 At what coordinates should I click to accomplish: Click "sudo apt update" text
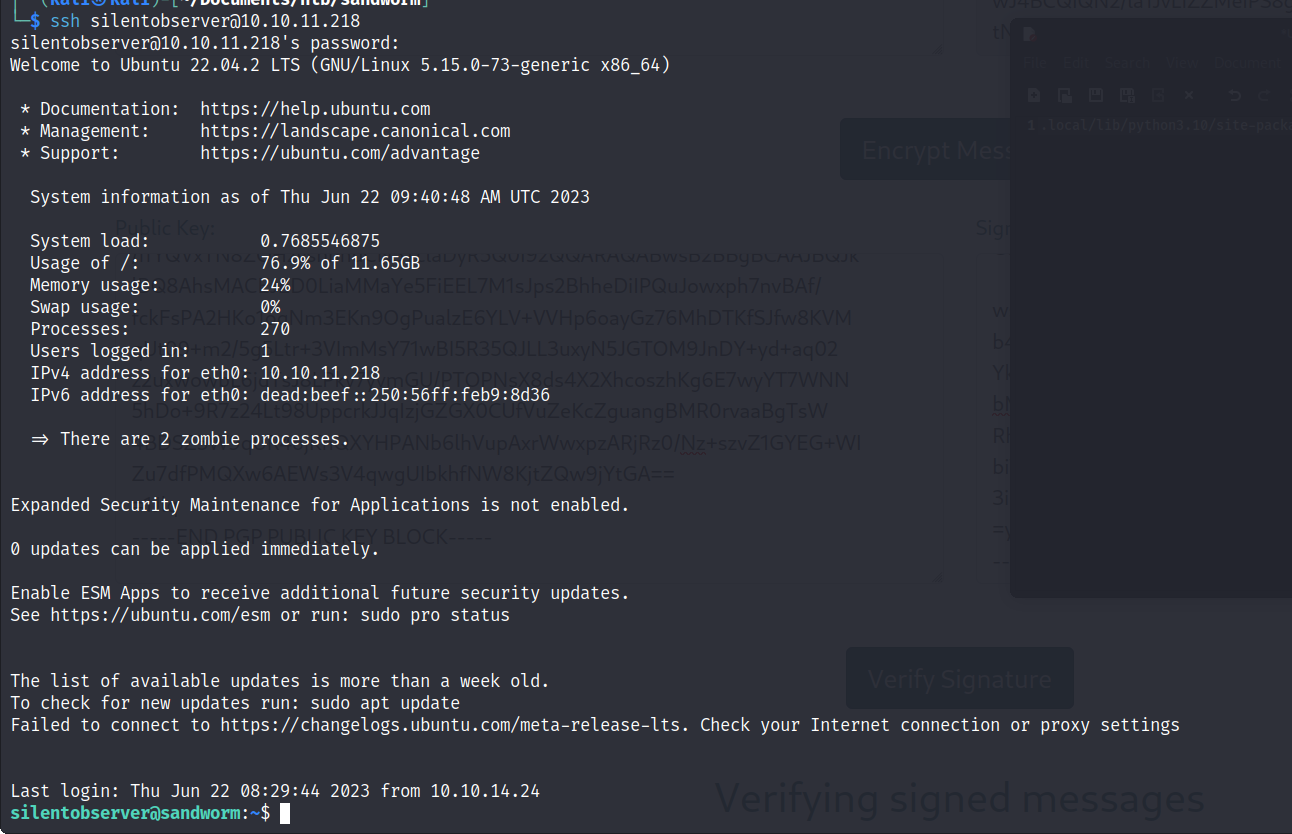(385, 703)
